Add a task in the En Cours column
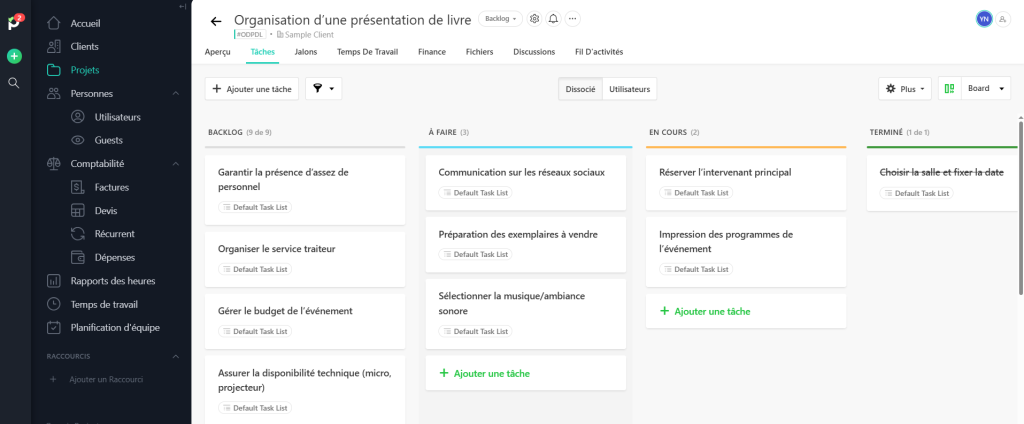Screen dimensions: 1024x424 pyautogui.click(x=746, y=312)
